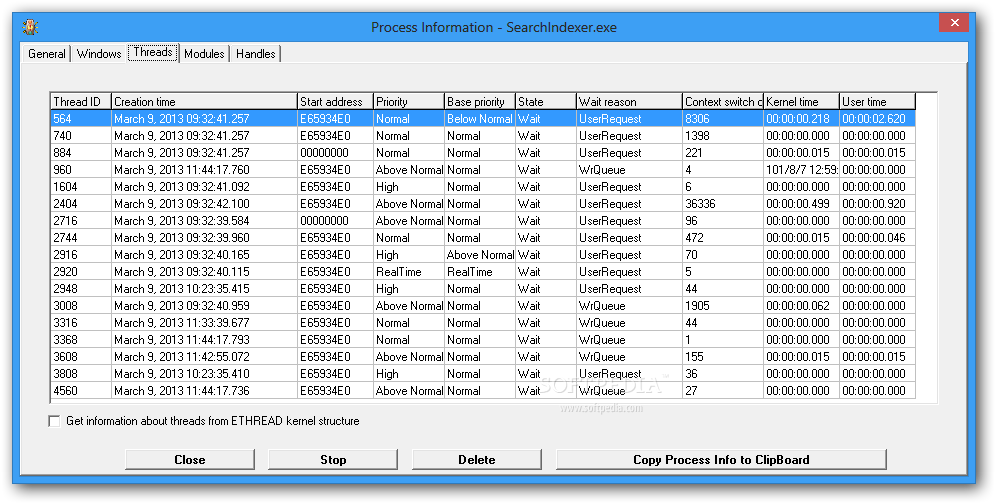This screenshot has height=504, width=996.
Task: Sort by the State column header
Action: pos(546,102)
